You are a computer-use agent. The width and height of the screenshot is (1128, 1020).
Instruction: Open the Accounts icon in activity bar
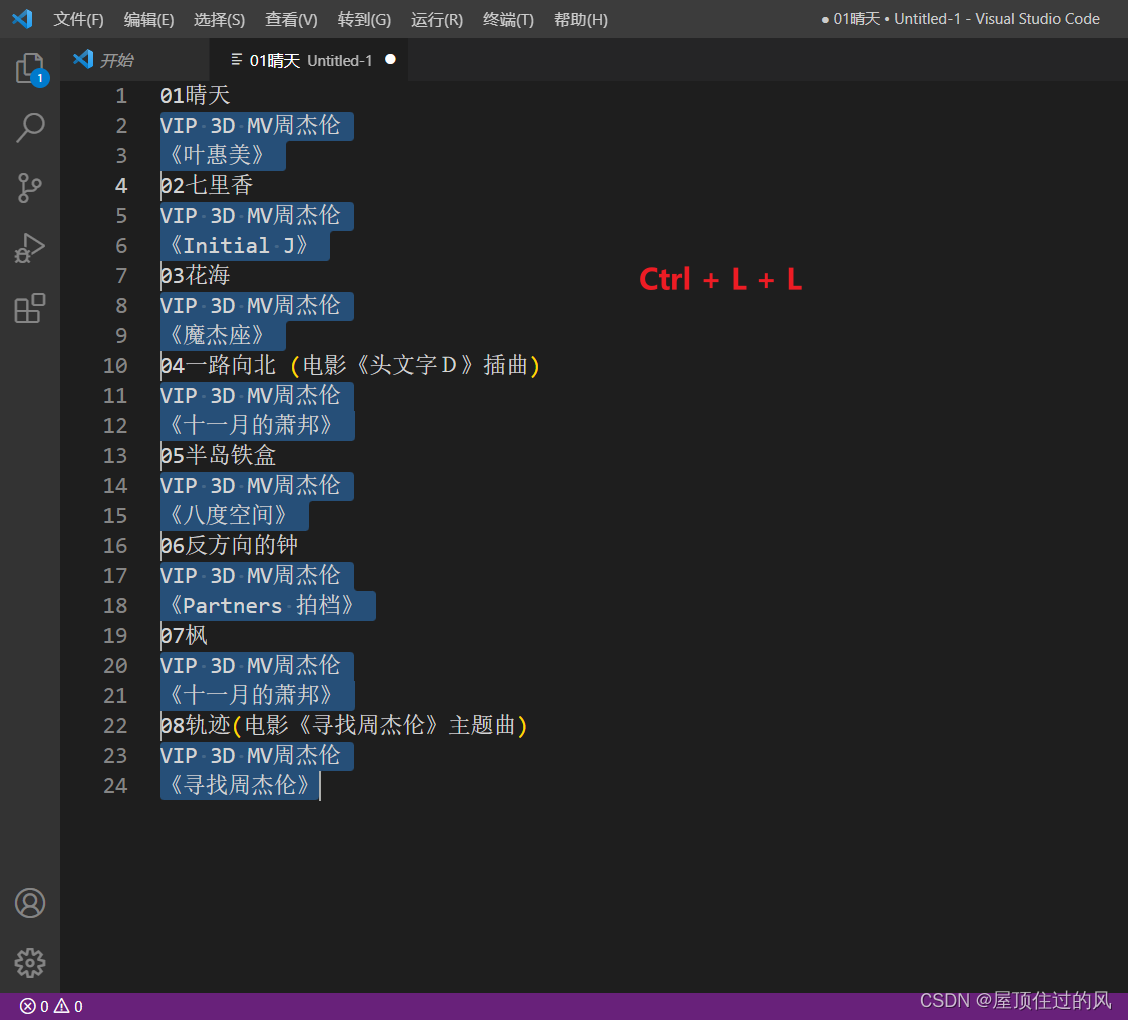point(30,903)
